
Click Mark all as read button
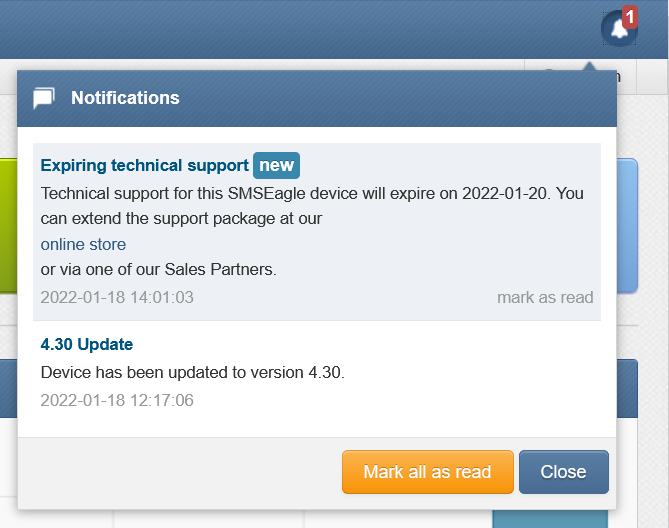click(x=428, y=472)
